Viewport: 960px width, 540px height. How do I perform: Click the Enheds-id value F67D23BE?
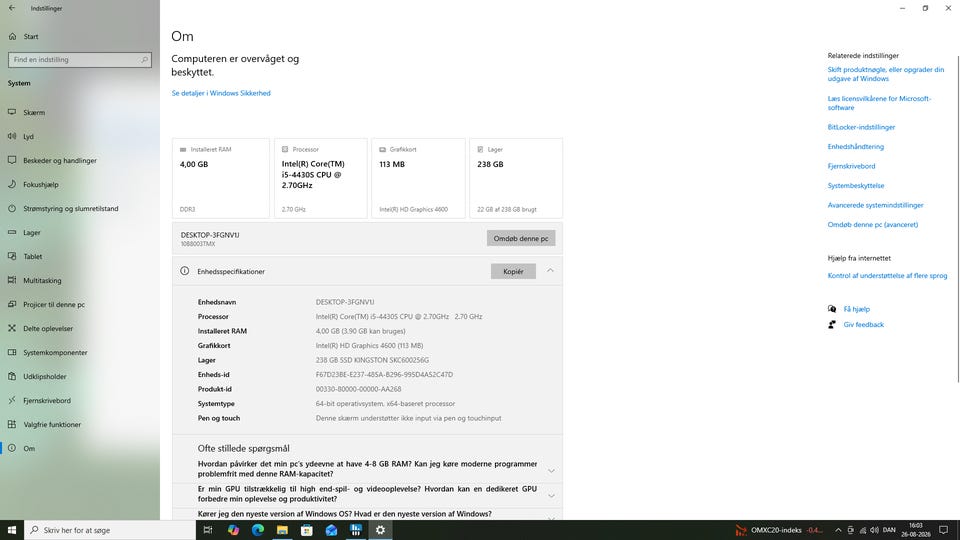[384, 375]
